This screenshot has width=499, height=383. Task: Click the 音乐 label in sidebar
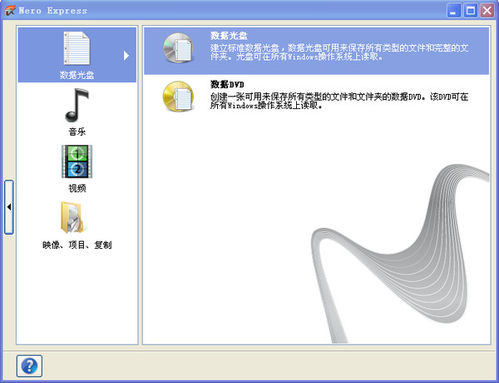point(77,132)
